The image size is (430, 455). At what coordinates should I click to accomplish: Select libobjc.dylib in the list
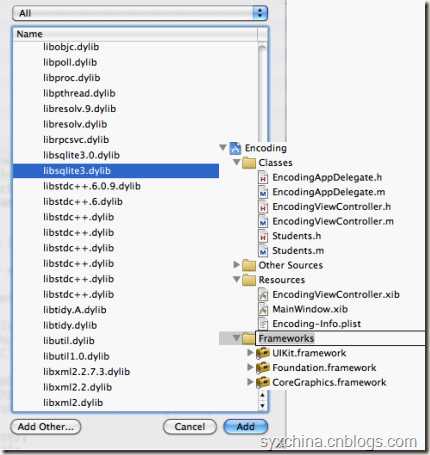71,47
